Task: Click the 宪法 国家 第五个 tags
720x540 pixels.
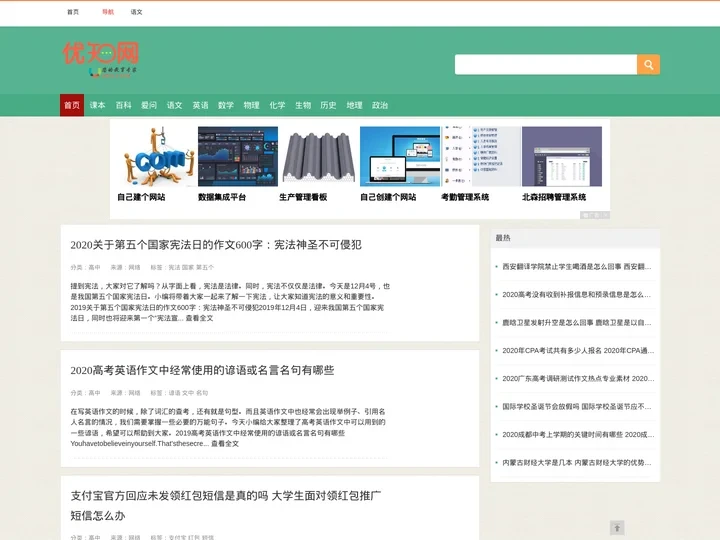Action: pyautogui.click(x=191, y=267)
